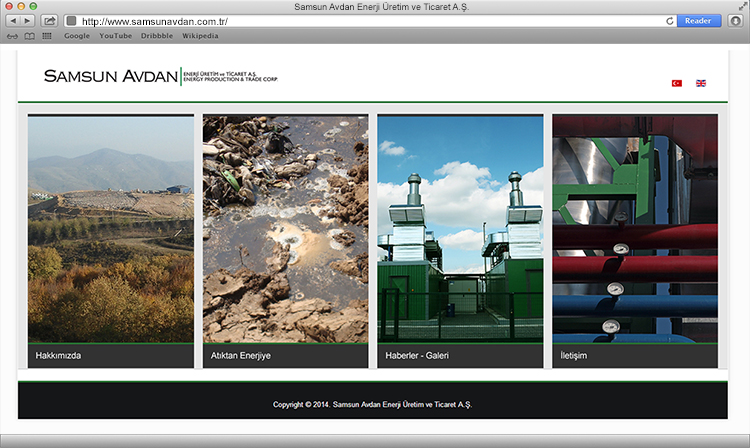The height and width of the screenshot is (448, 750).
Task: Open the YouTube bookmark
Action: coord(115,36)
